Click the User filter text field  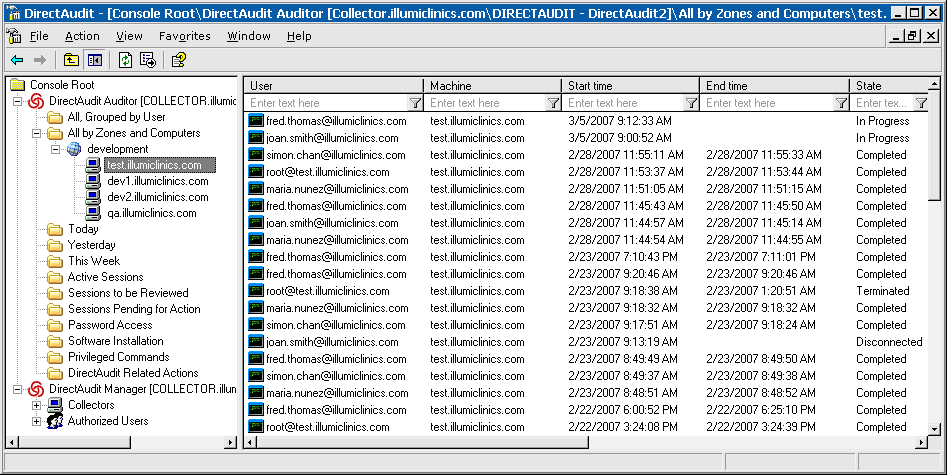tap(327, 103)
